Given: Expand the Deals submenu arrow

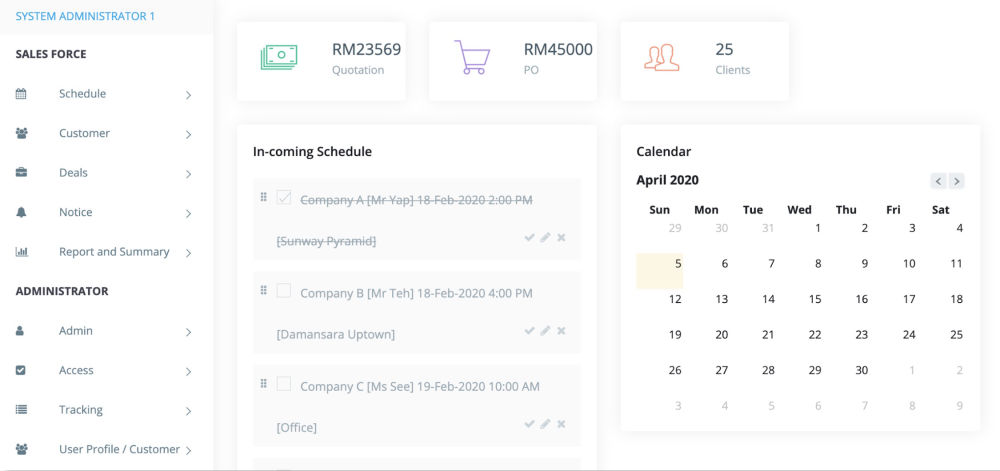Looking at the screenshot, I should [188, 174].
